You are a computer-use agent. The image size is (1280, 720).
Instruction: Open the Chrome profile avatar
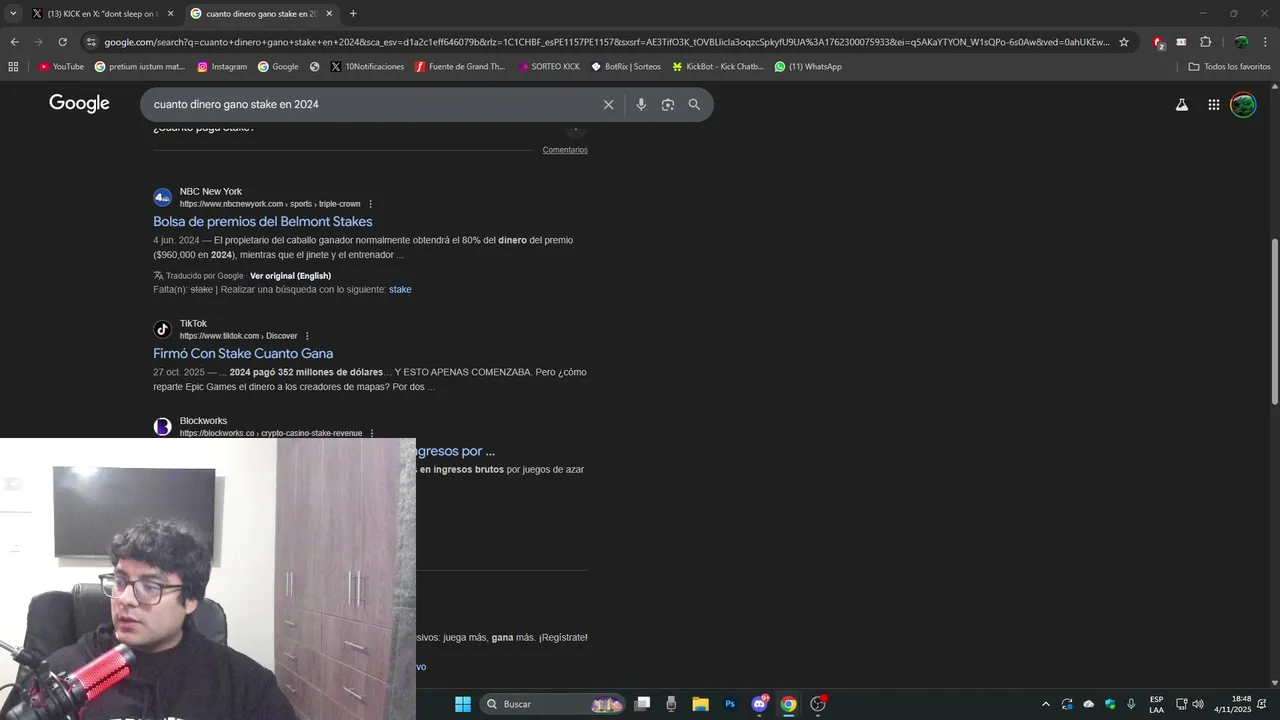click(x=1241, y=42)
